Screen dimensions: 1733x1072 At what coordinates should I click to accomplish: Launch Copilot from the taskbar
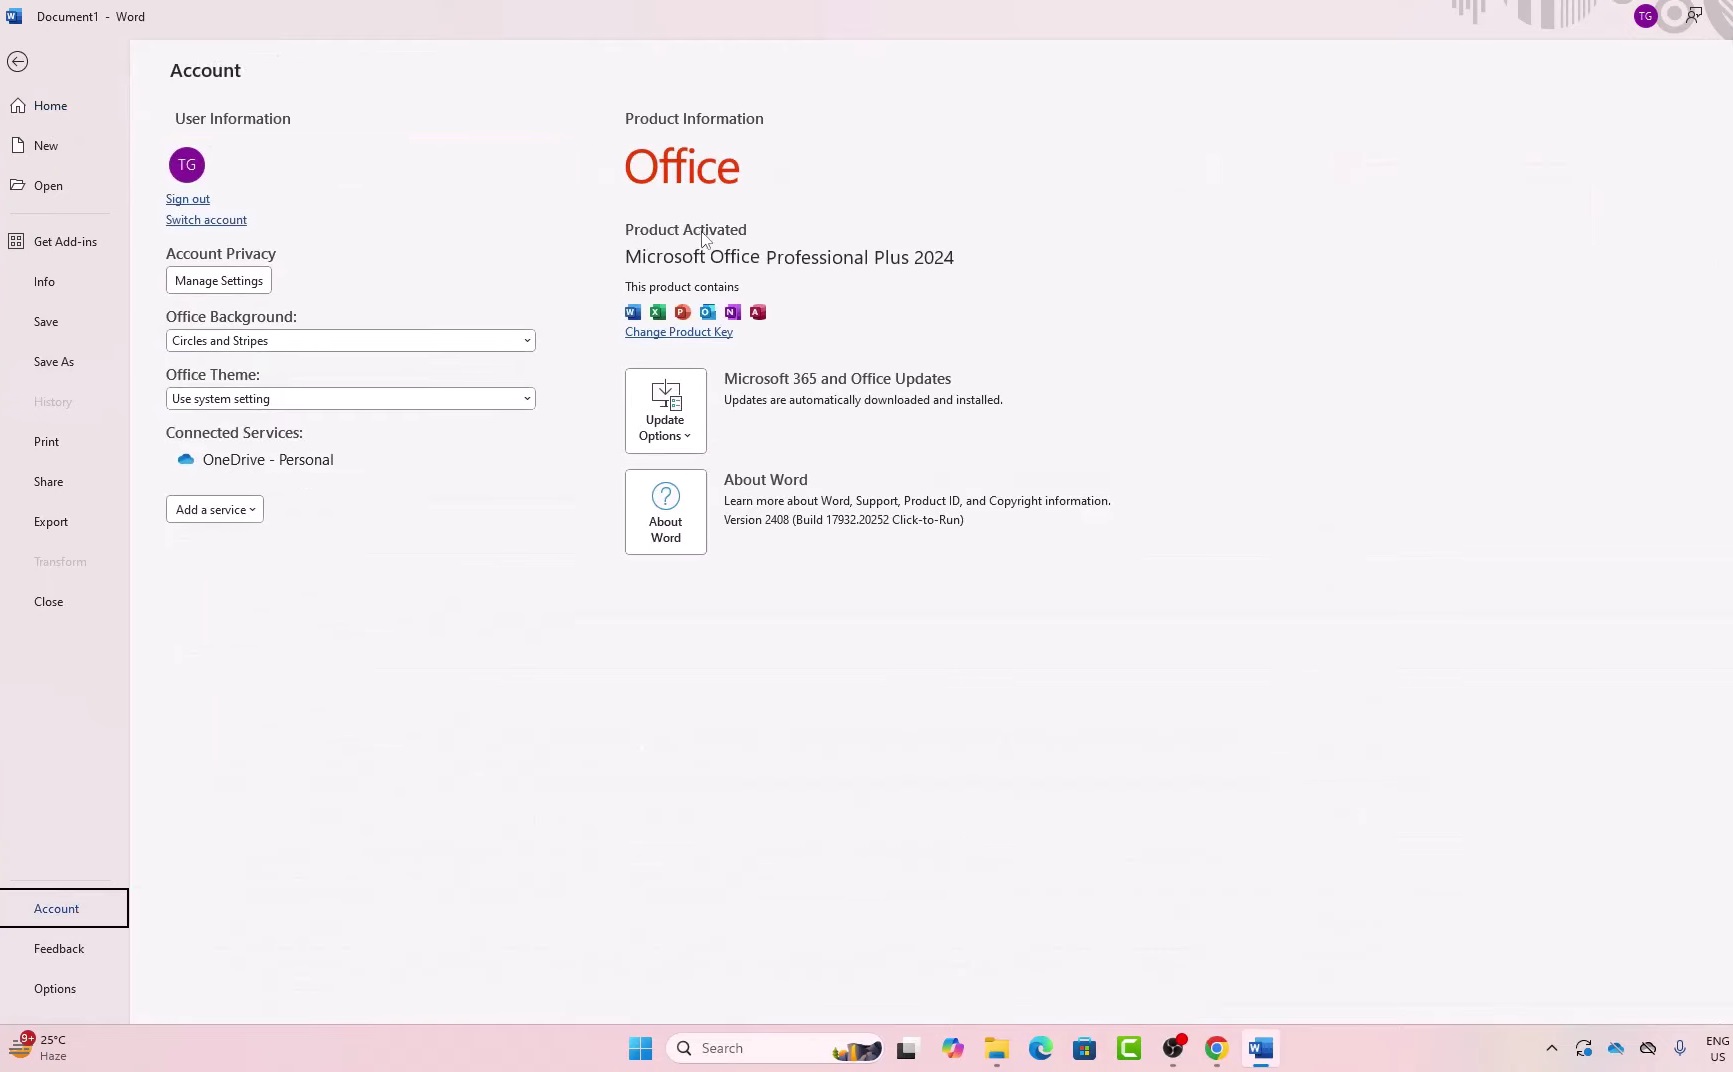[953, 1048]
